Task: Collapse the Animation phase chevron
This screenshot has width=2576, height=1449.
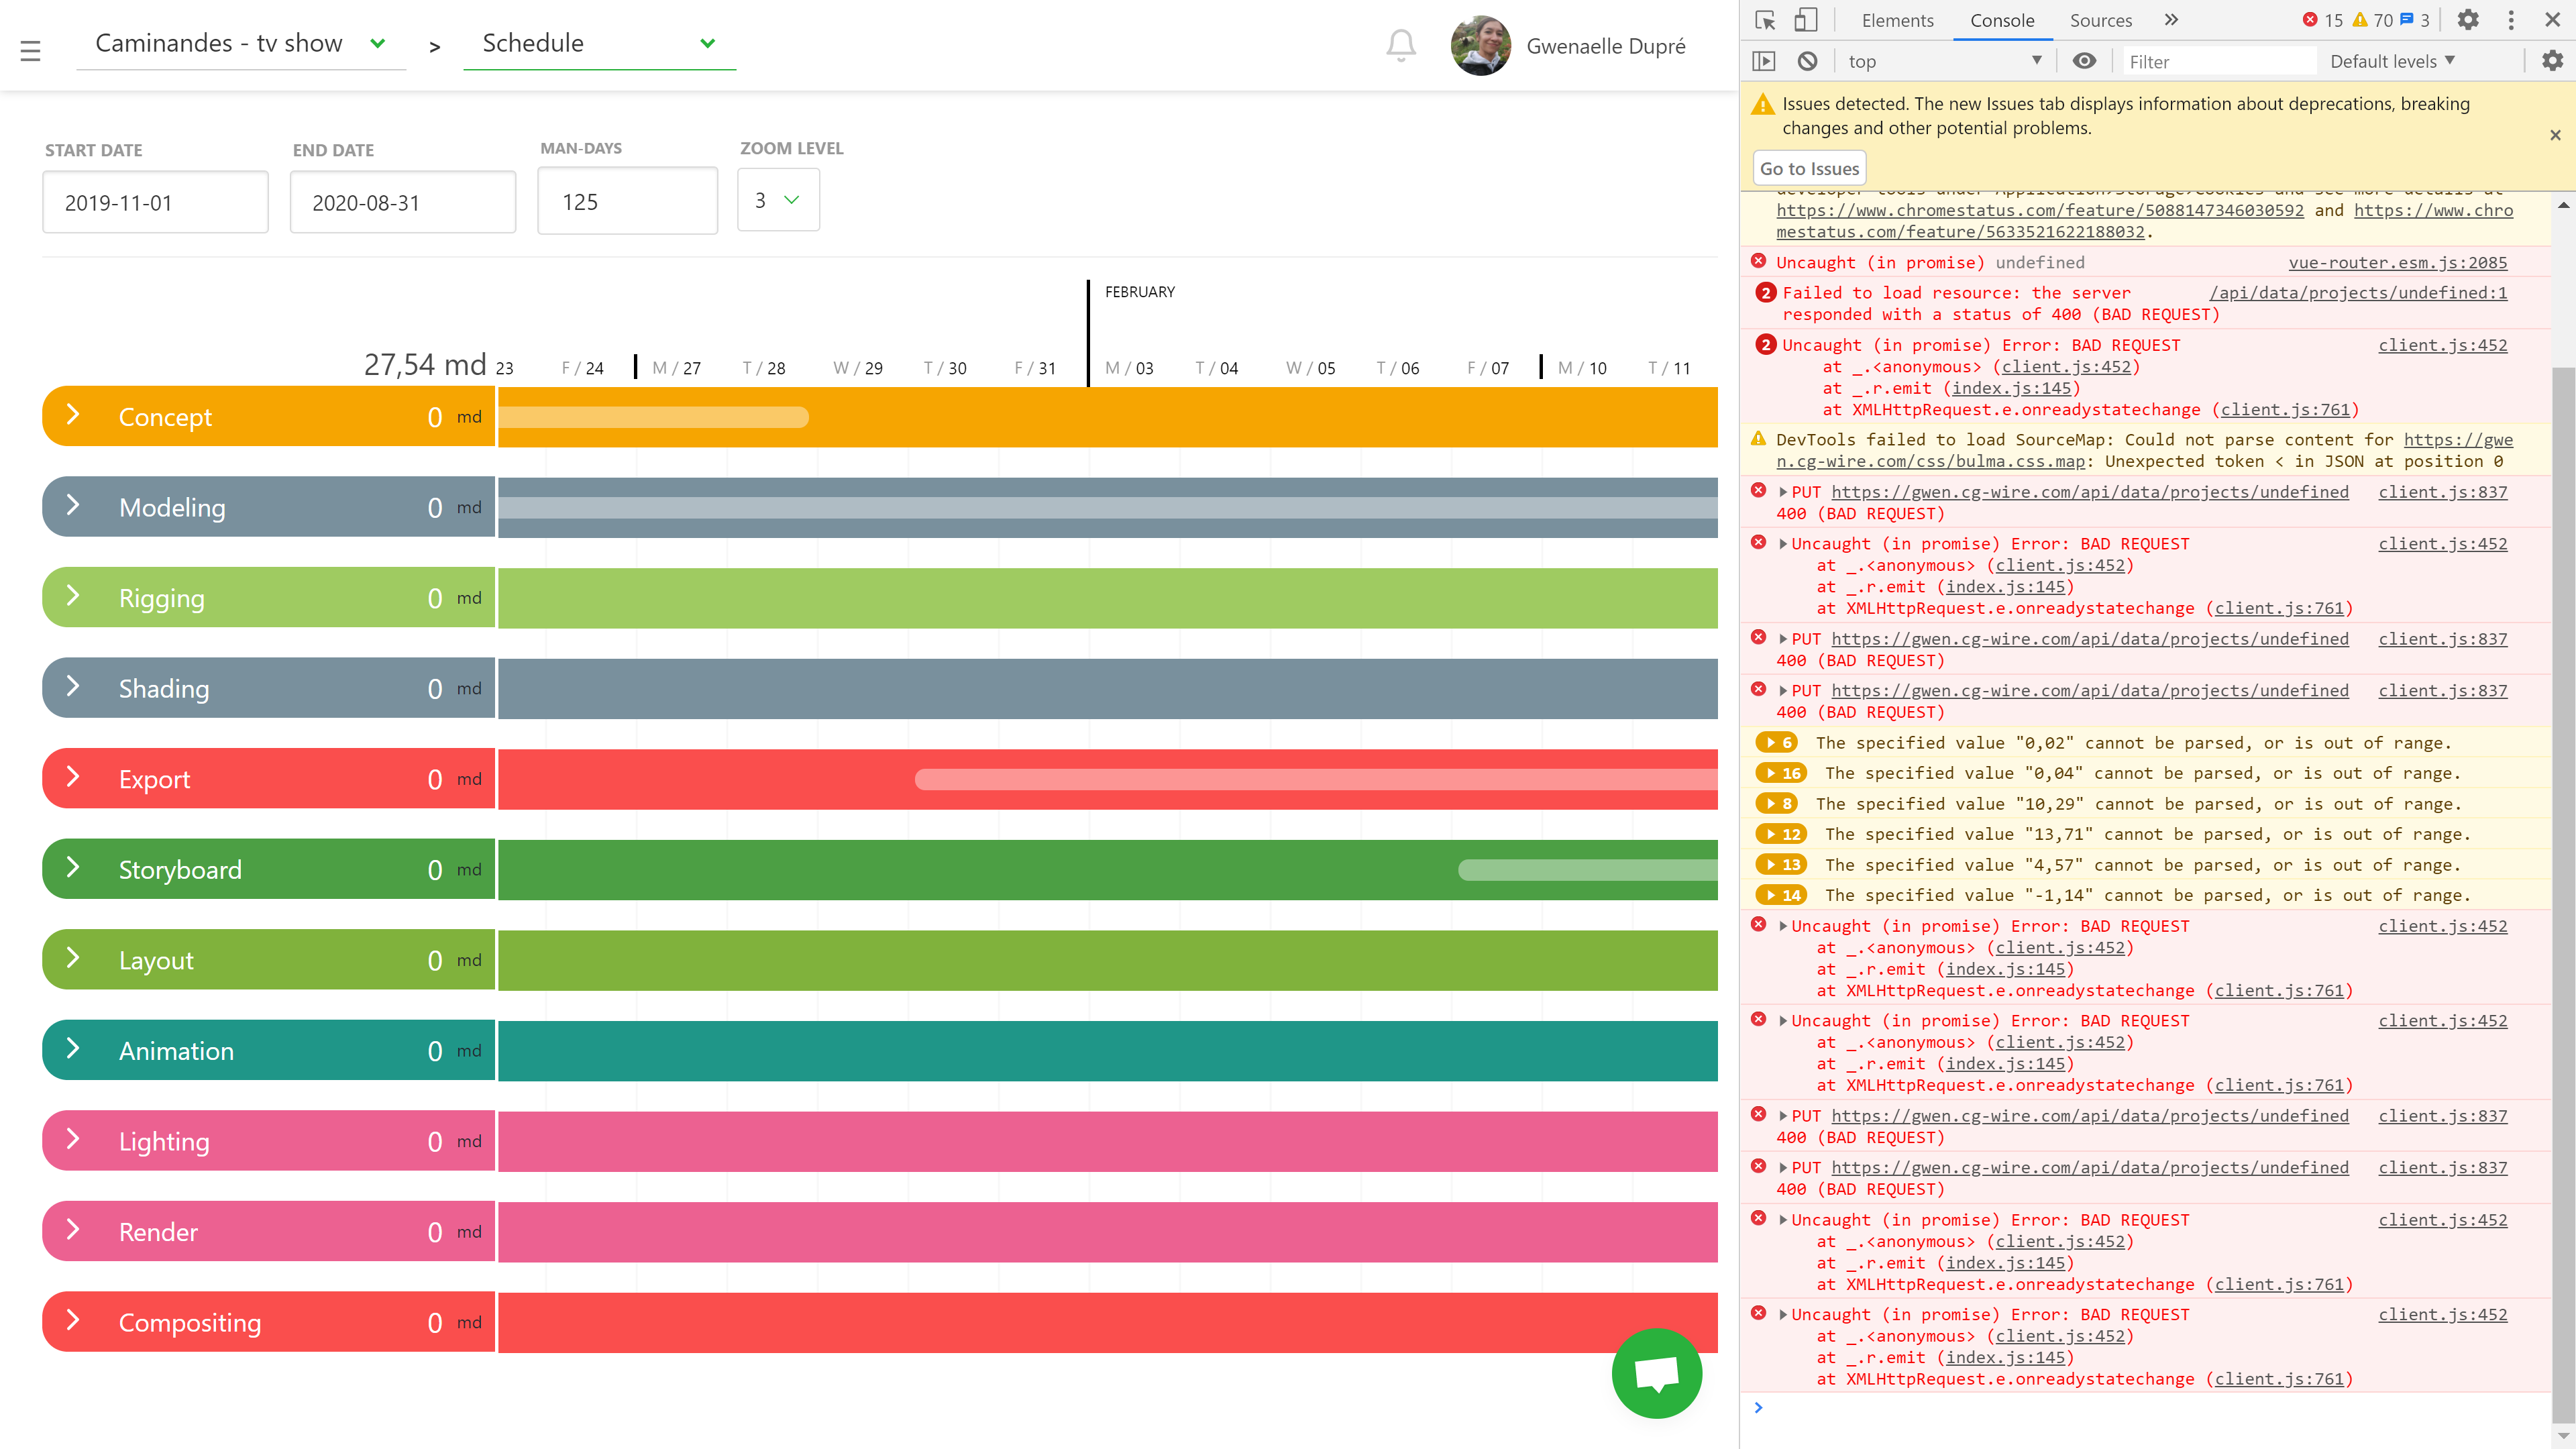Action: [x=72, y=1050]
